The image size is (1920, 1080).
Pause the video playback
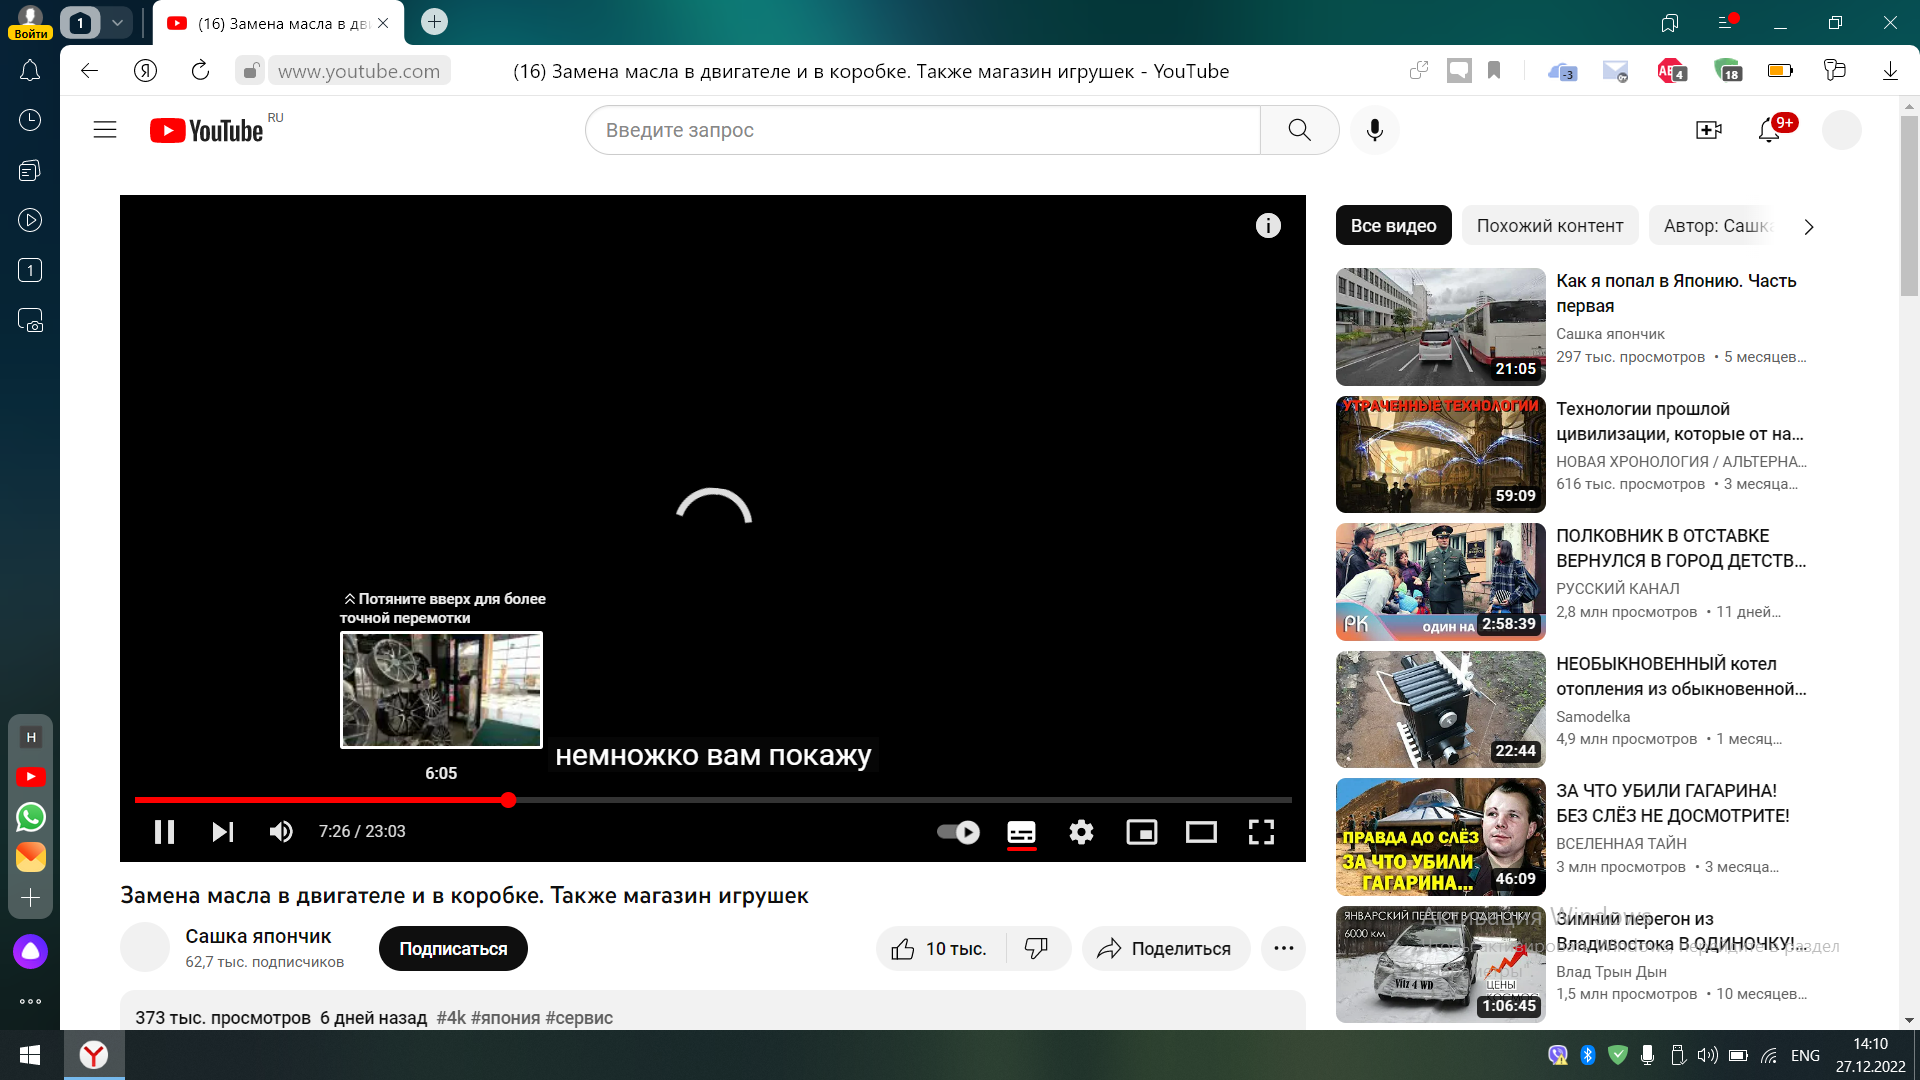click(x=164, y=832)
